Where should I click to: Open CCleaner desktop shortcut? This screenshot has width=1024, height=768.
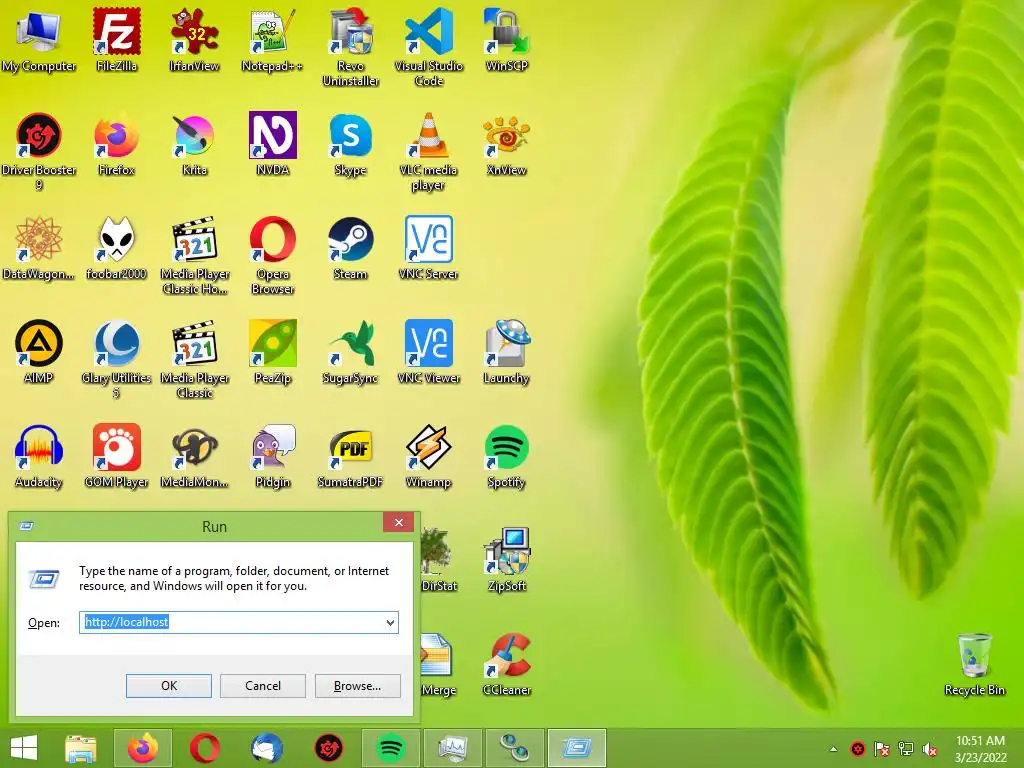click(506, 664)
